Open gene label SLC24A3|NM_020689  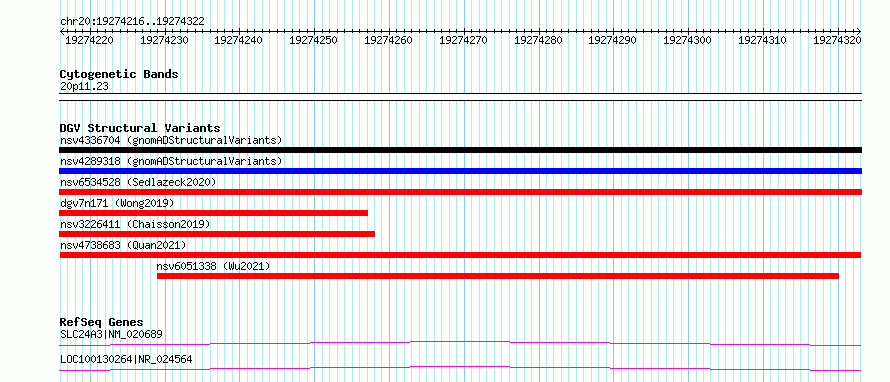coord(111,334)
